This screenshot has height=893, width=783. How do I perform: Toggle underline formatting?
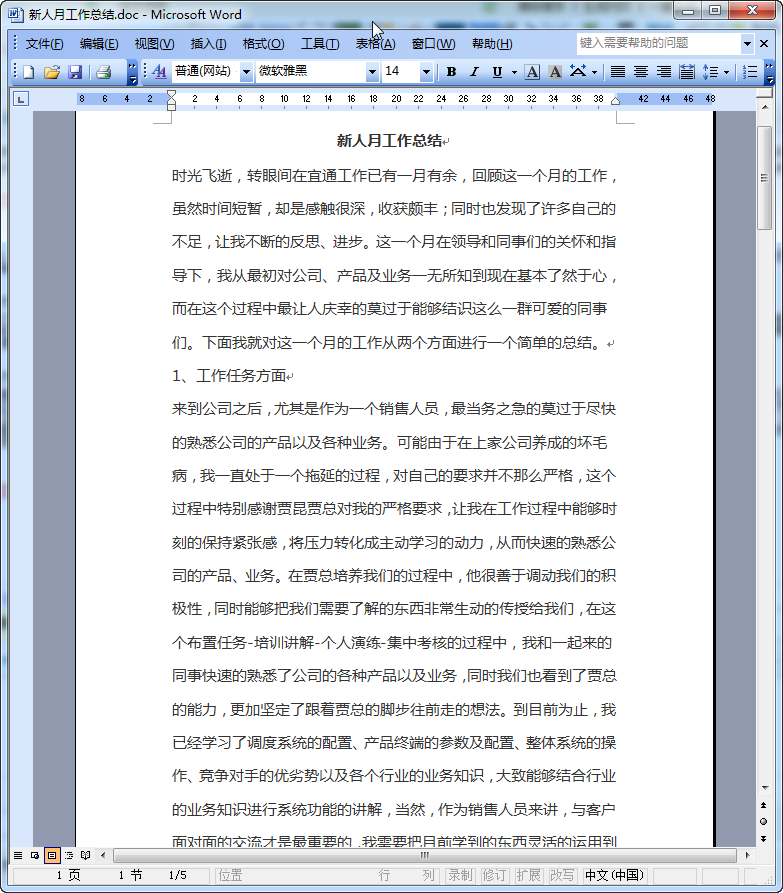(497, 72)
